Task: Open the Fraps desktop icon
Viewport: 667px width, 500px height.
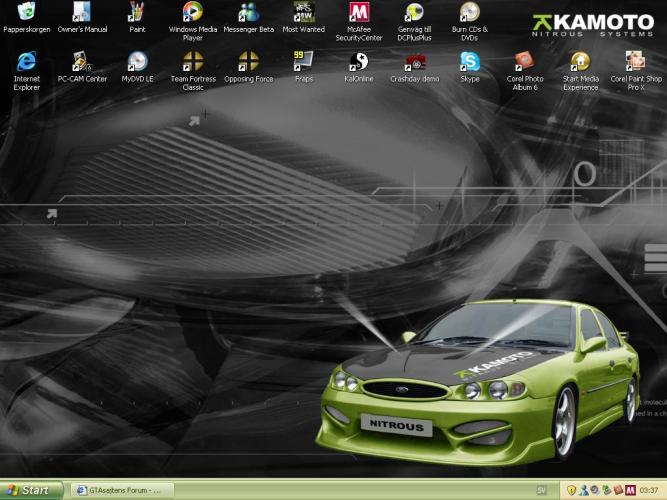Action: (x=303, y=62)
